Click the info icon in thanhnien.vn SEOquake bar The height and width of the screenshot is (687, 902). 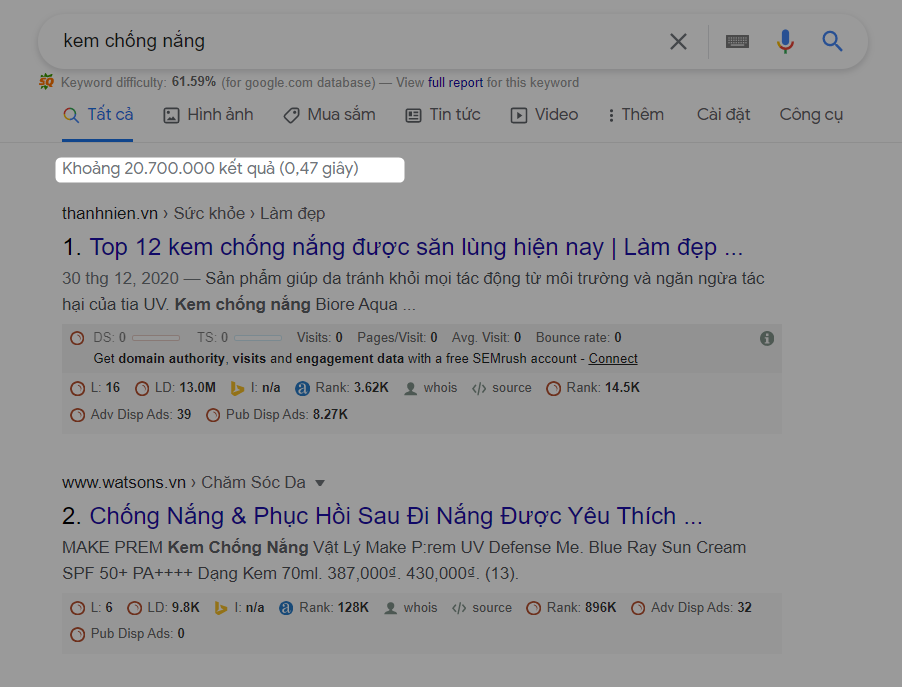tap(766, 338)
